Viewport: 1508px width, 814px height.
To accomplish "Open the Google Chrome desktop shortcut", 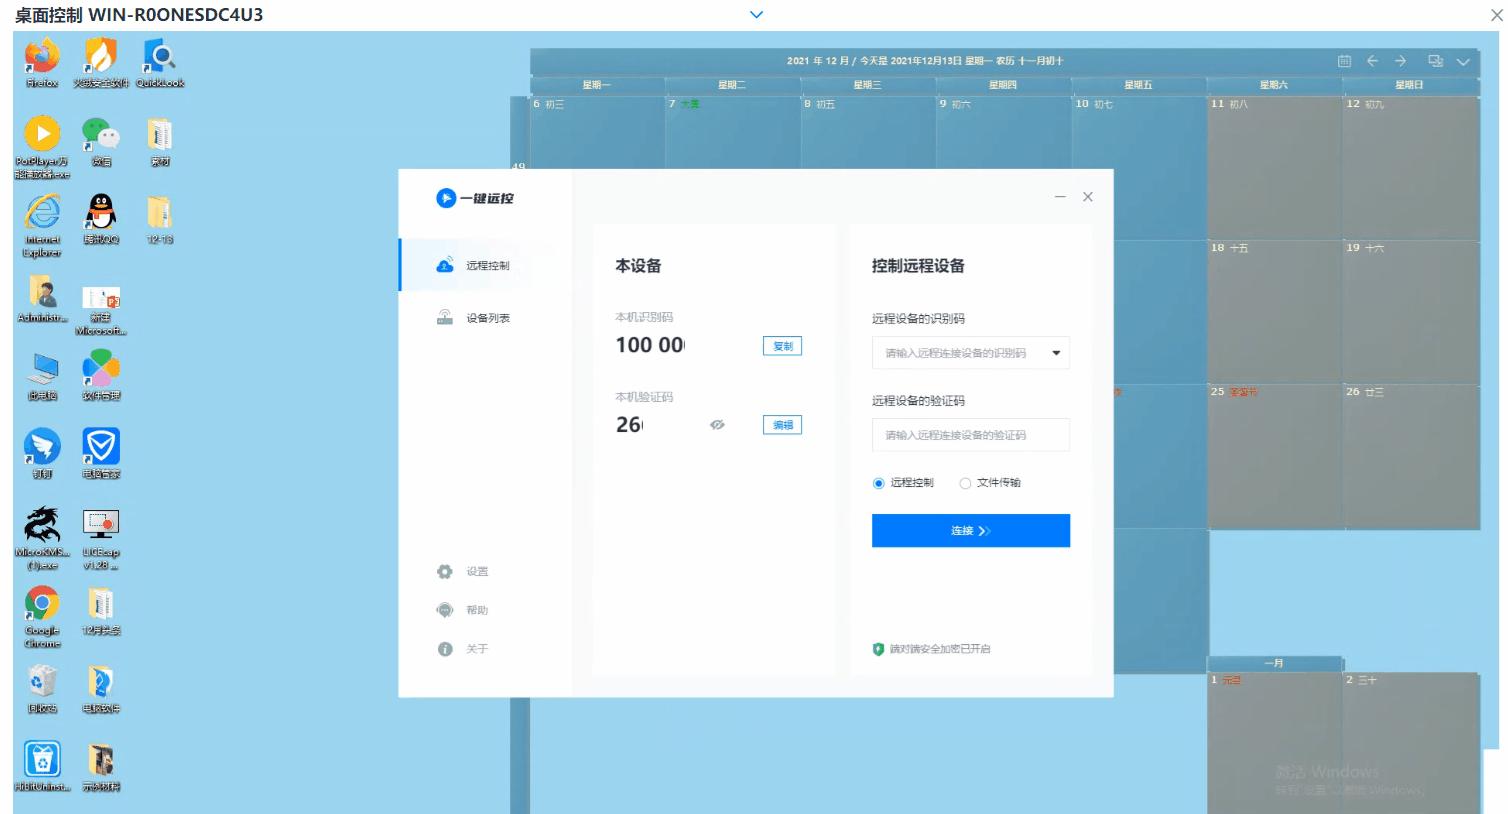I will click(x=42, y=616).
